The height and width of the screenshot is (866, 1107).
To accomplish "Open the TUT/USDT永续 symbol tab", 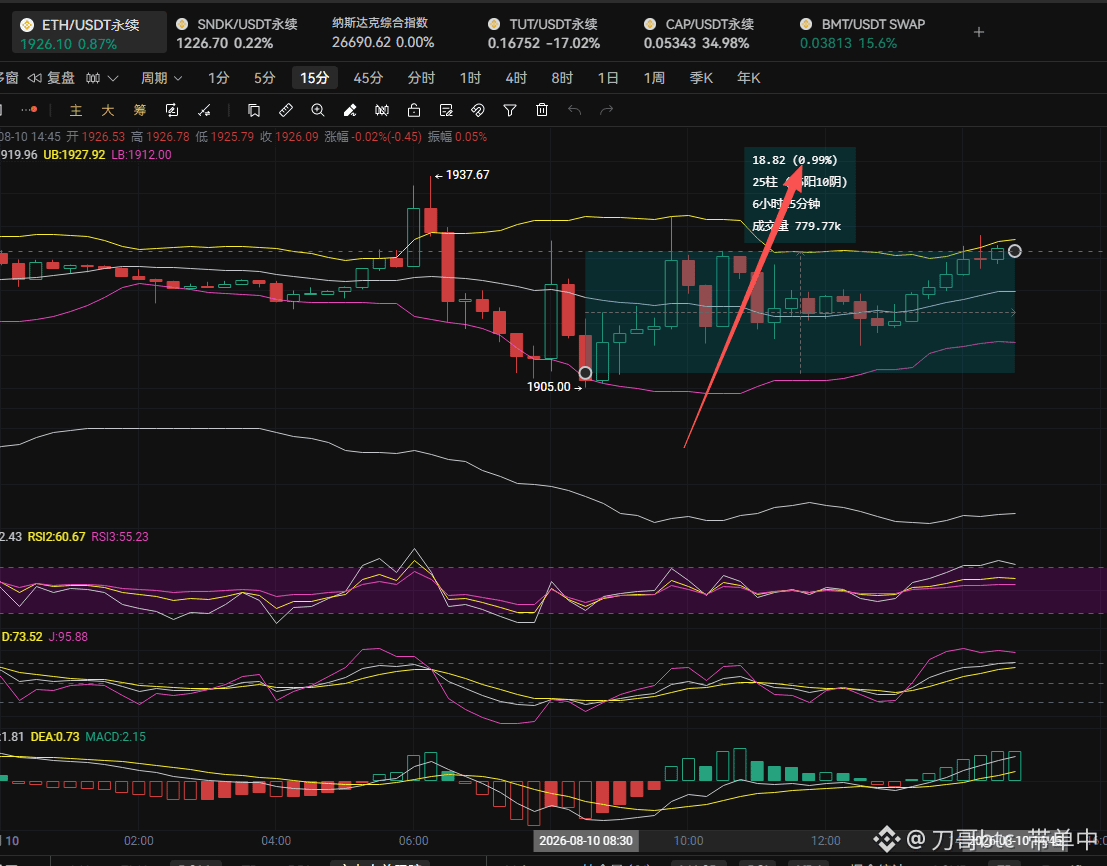I will pos(544,32).
